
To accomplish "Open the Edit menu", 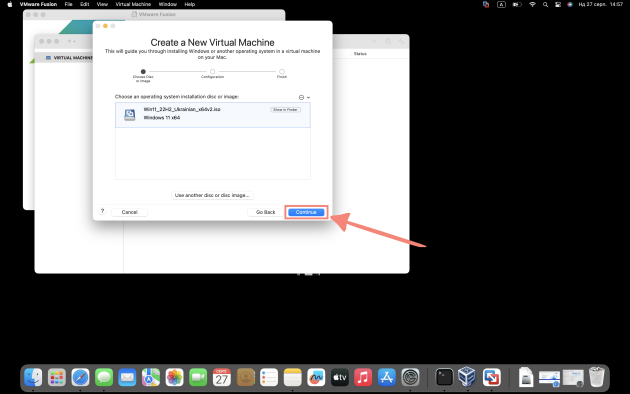I will 84,4.
